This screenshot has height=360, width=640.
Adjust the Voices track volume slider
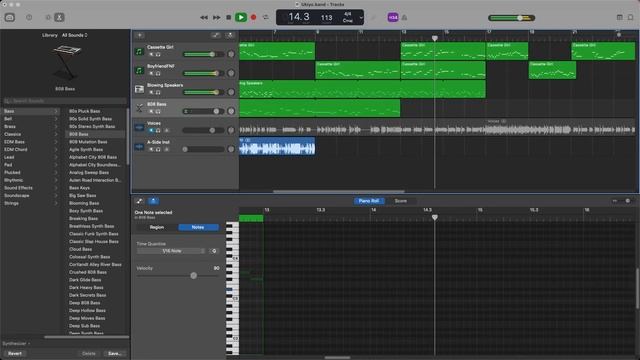pyautogui.click(x=203, y=130)
